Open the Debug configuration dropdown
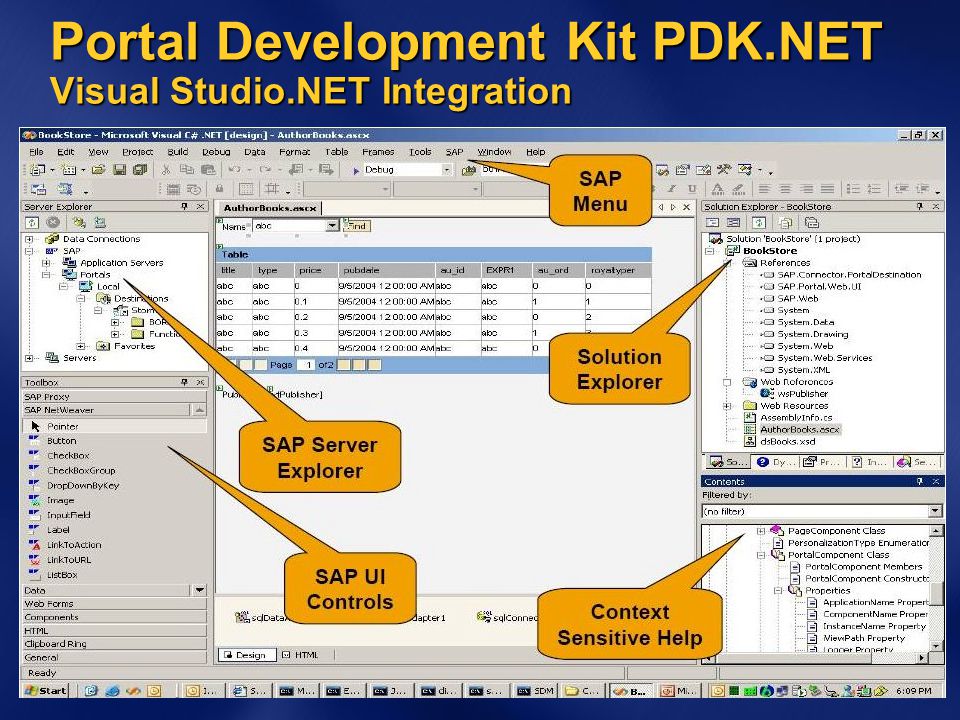 pos(446,170)
